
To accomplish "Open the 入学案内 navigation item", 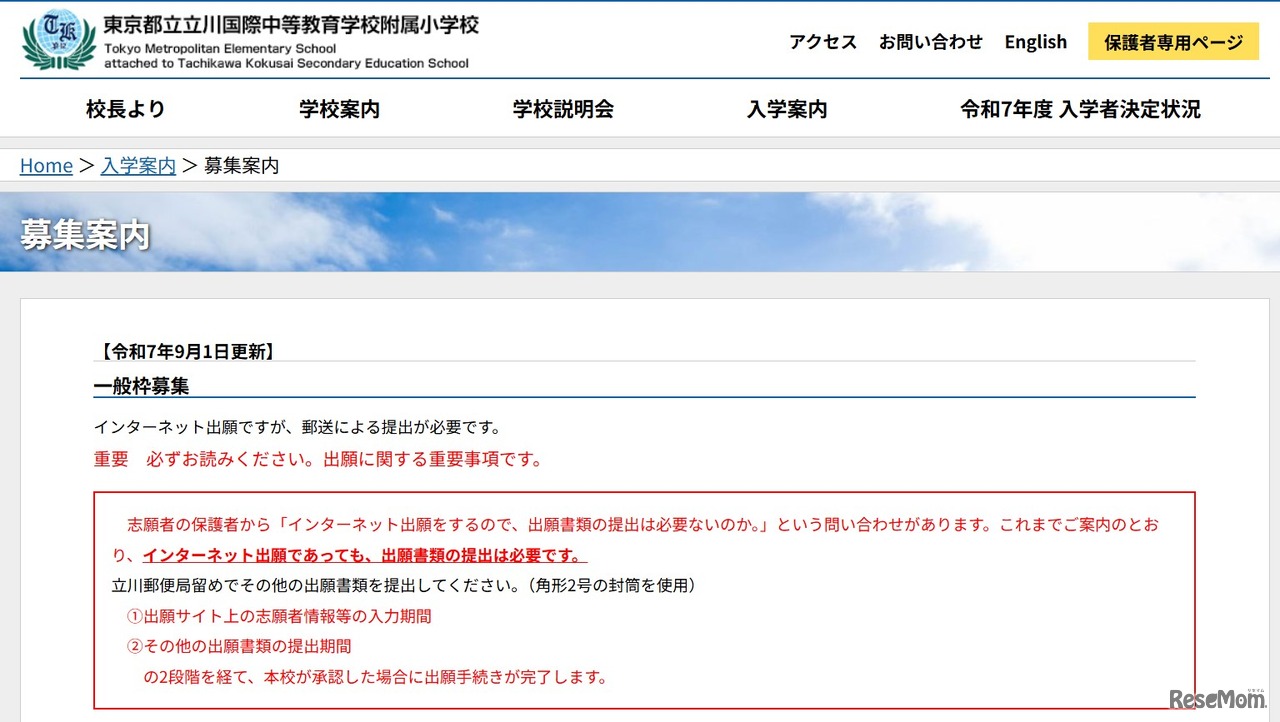I will click(x=787, y=110).
